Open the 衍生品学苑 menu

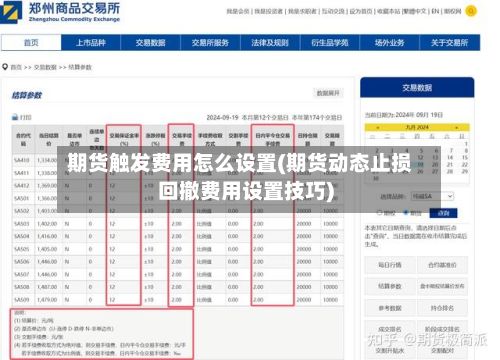[330, 42]
